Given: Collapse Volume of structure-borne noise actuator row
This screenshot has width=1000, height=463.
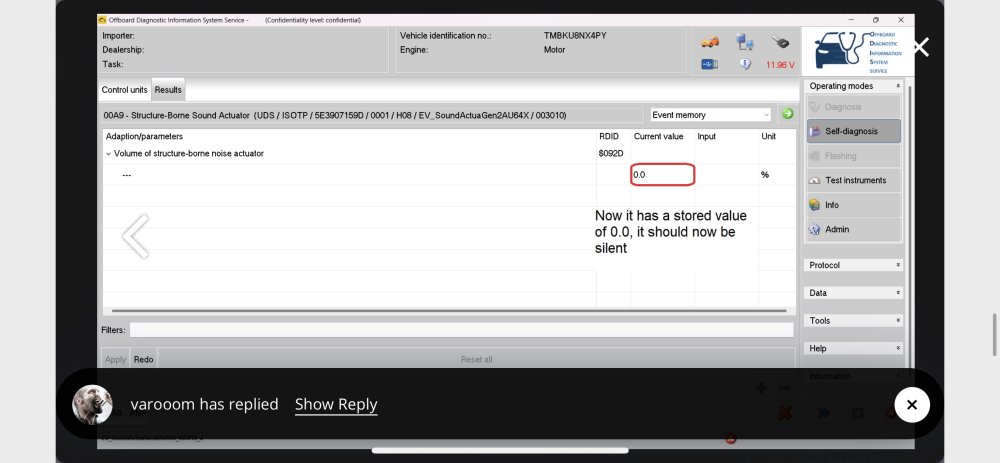Looking at the screenshot, I should 108,154.
